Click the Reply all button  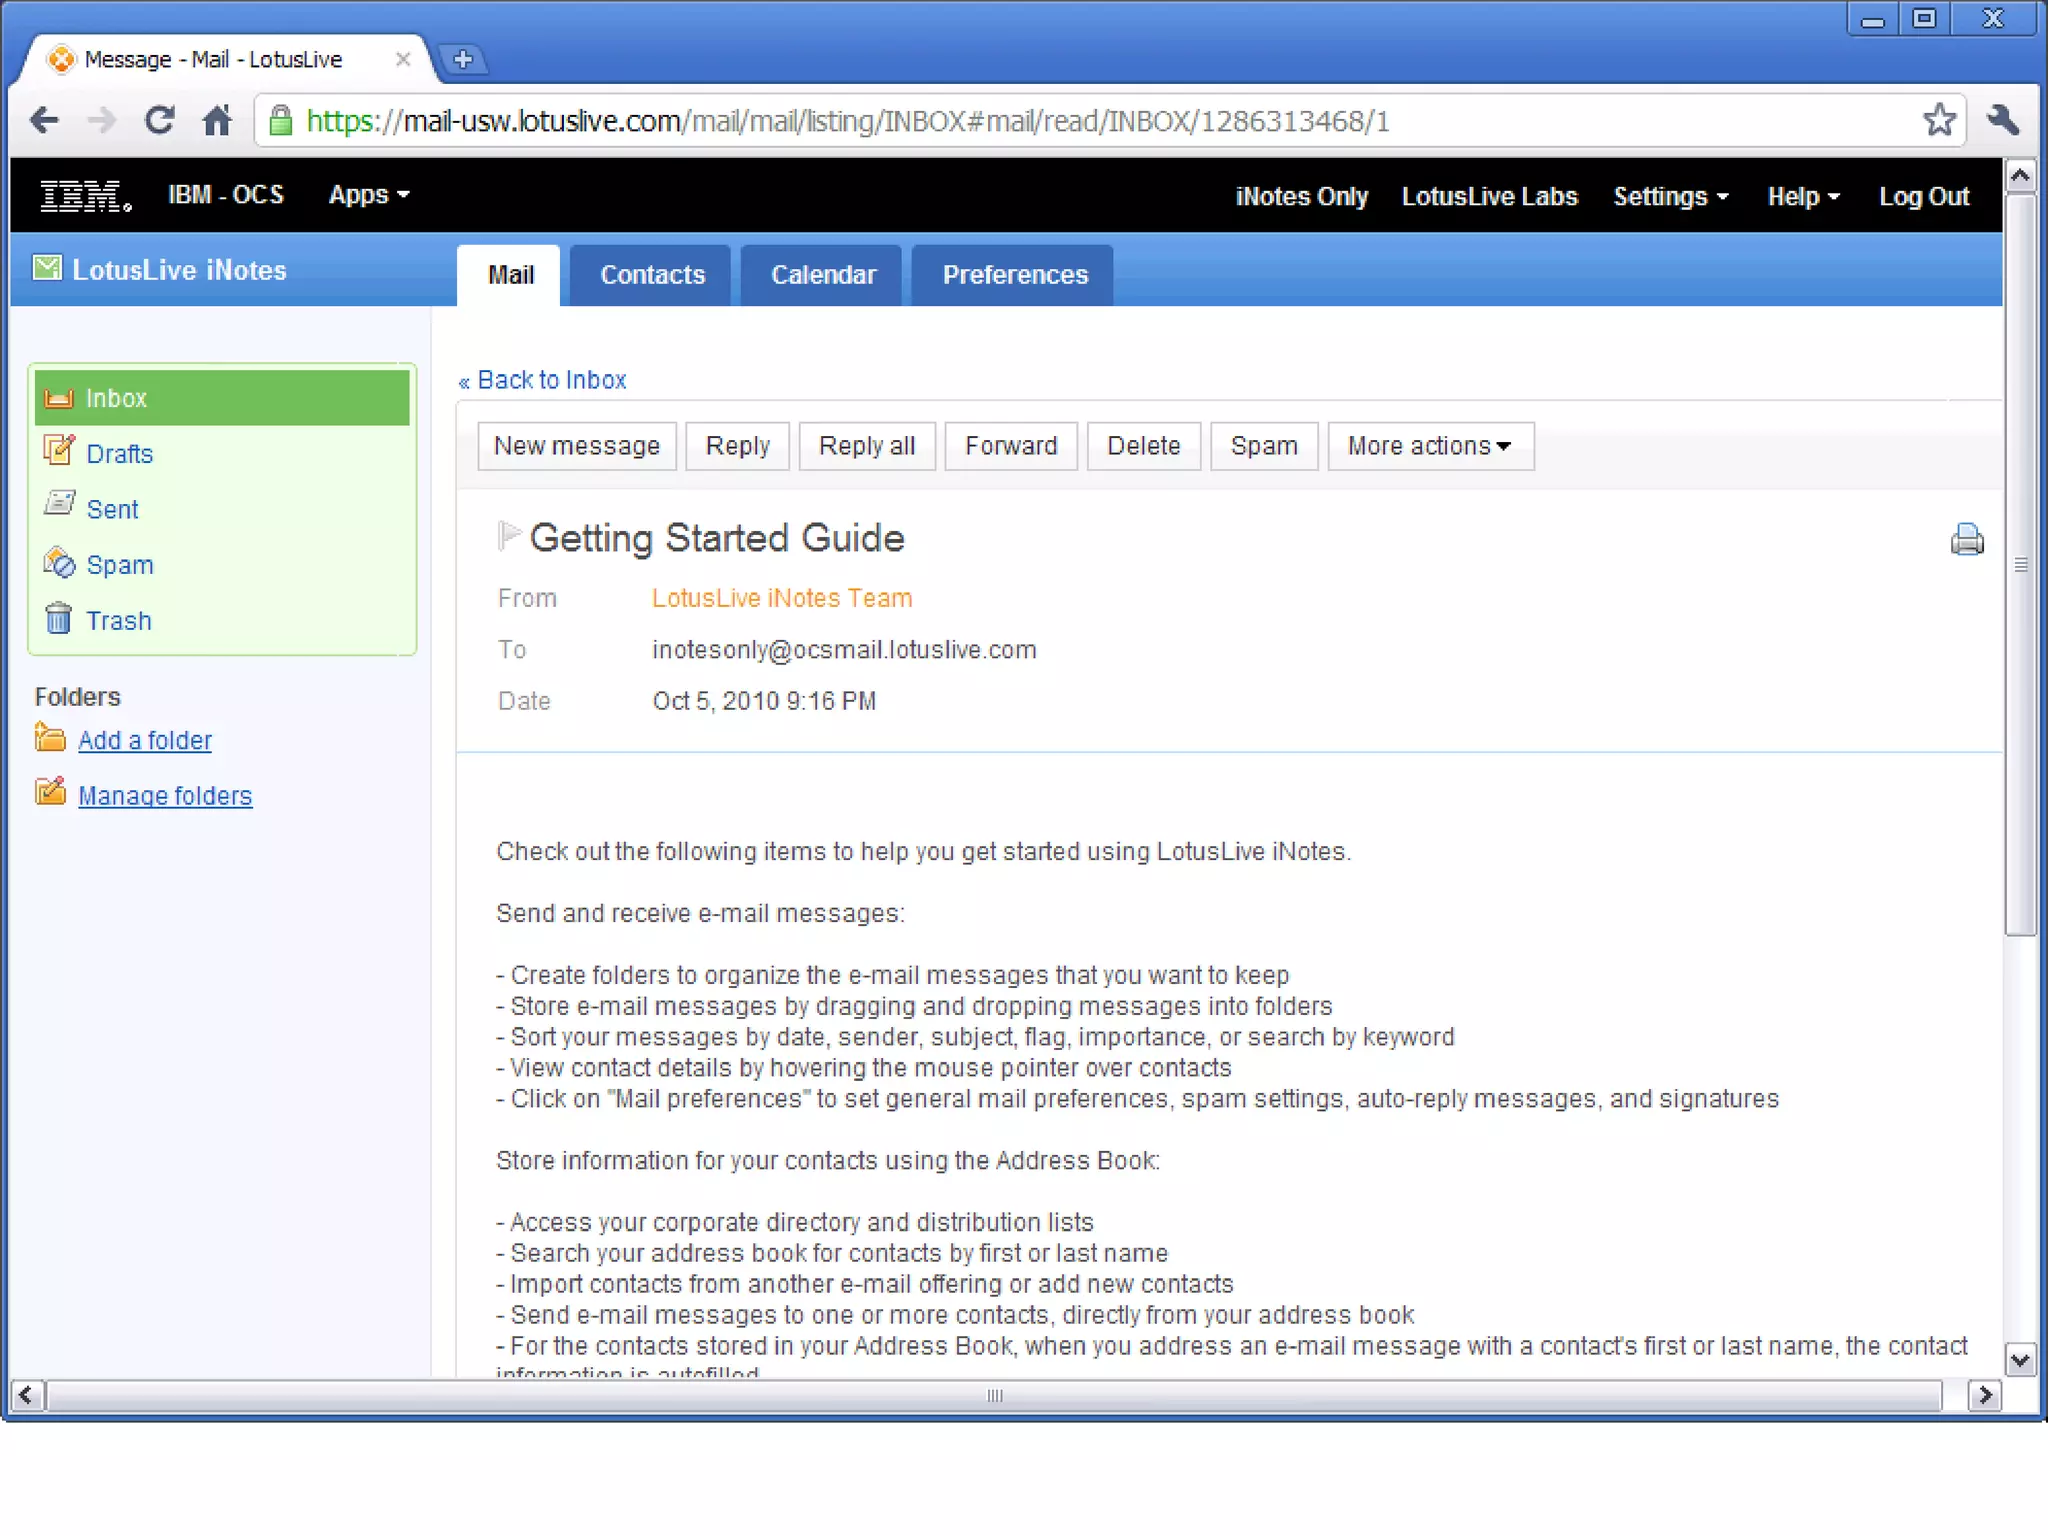(866, 446)
